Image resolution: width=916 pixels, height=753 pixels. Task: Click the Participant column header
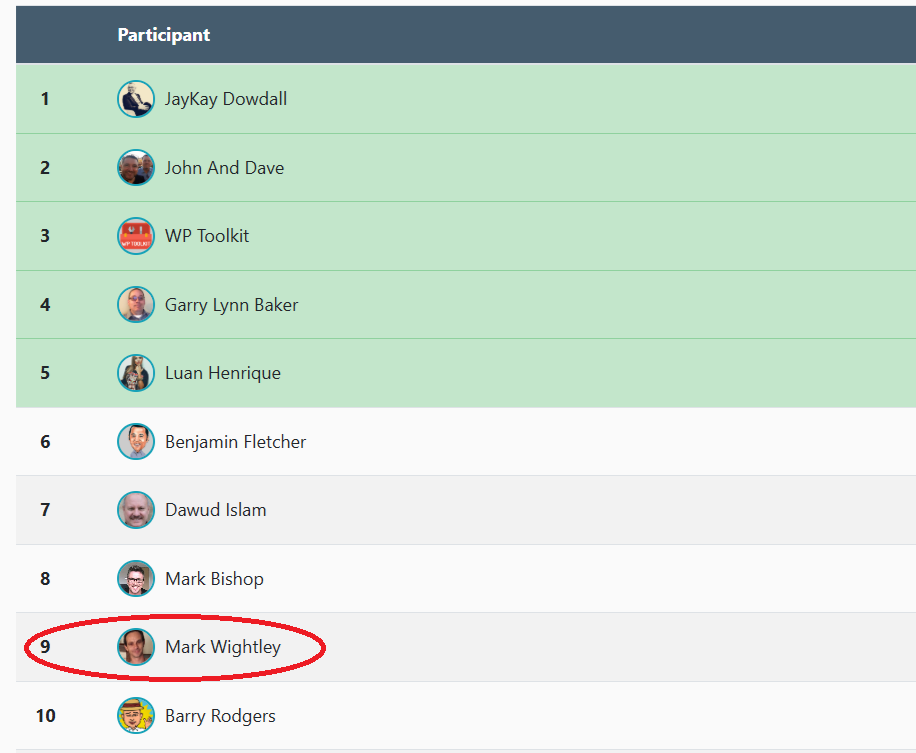[164, 35]
